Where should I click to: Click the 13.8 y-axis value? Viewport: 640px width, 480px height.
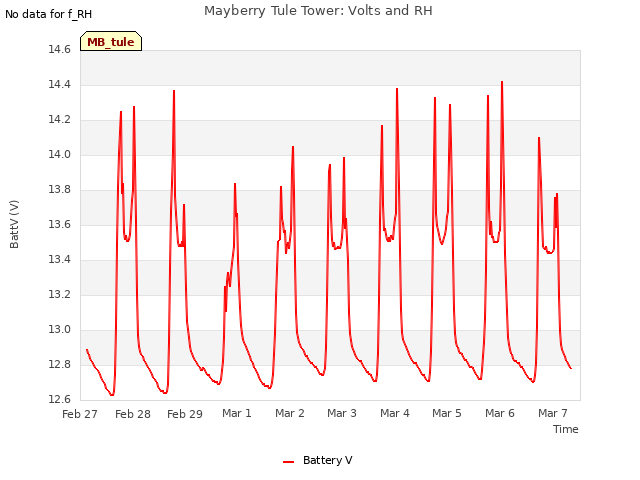point(60,189)
